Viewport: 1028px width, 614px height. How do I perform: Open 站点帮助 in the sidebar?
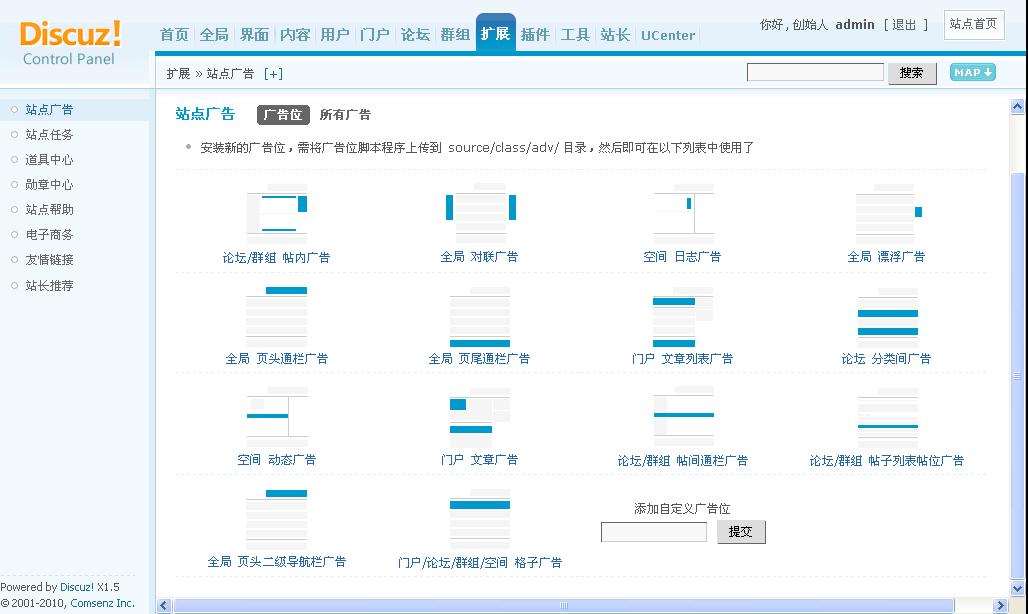point(49,209)
